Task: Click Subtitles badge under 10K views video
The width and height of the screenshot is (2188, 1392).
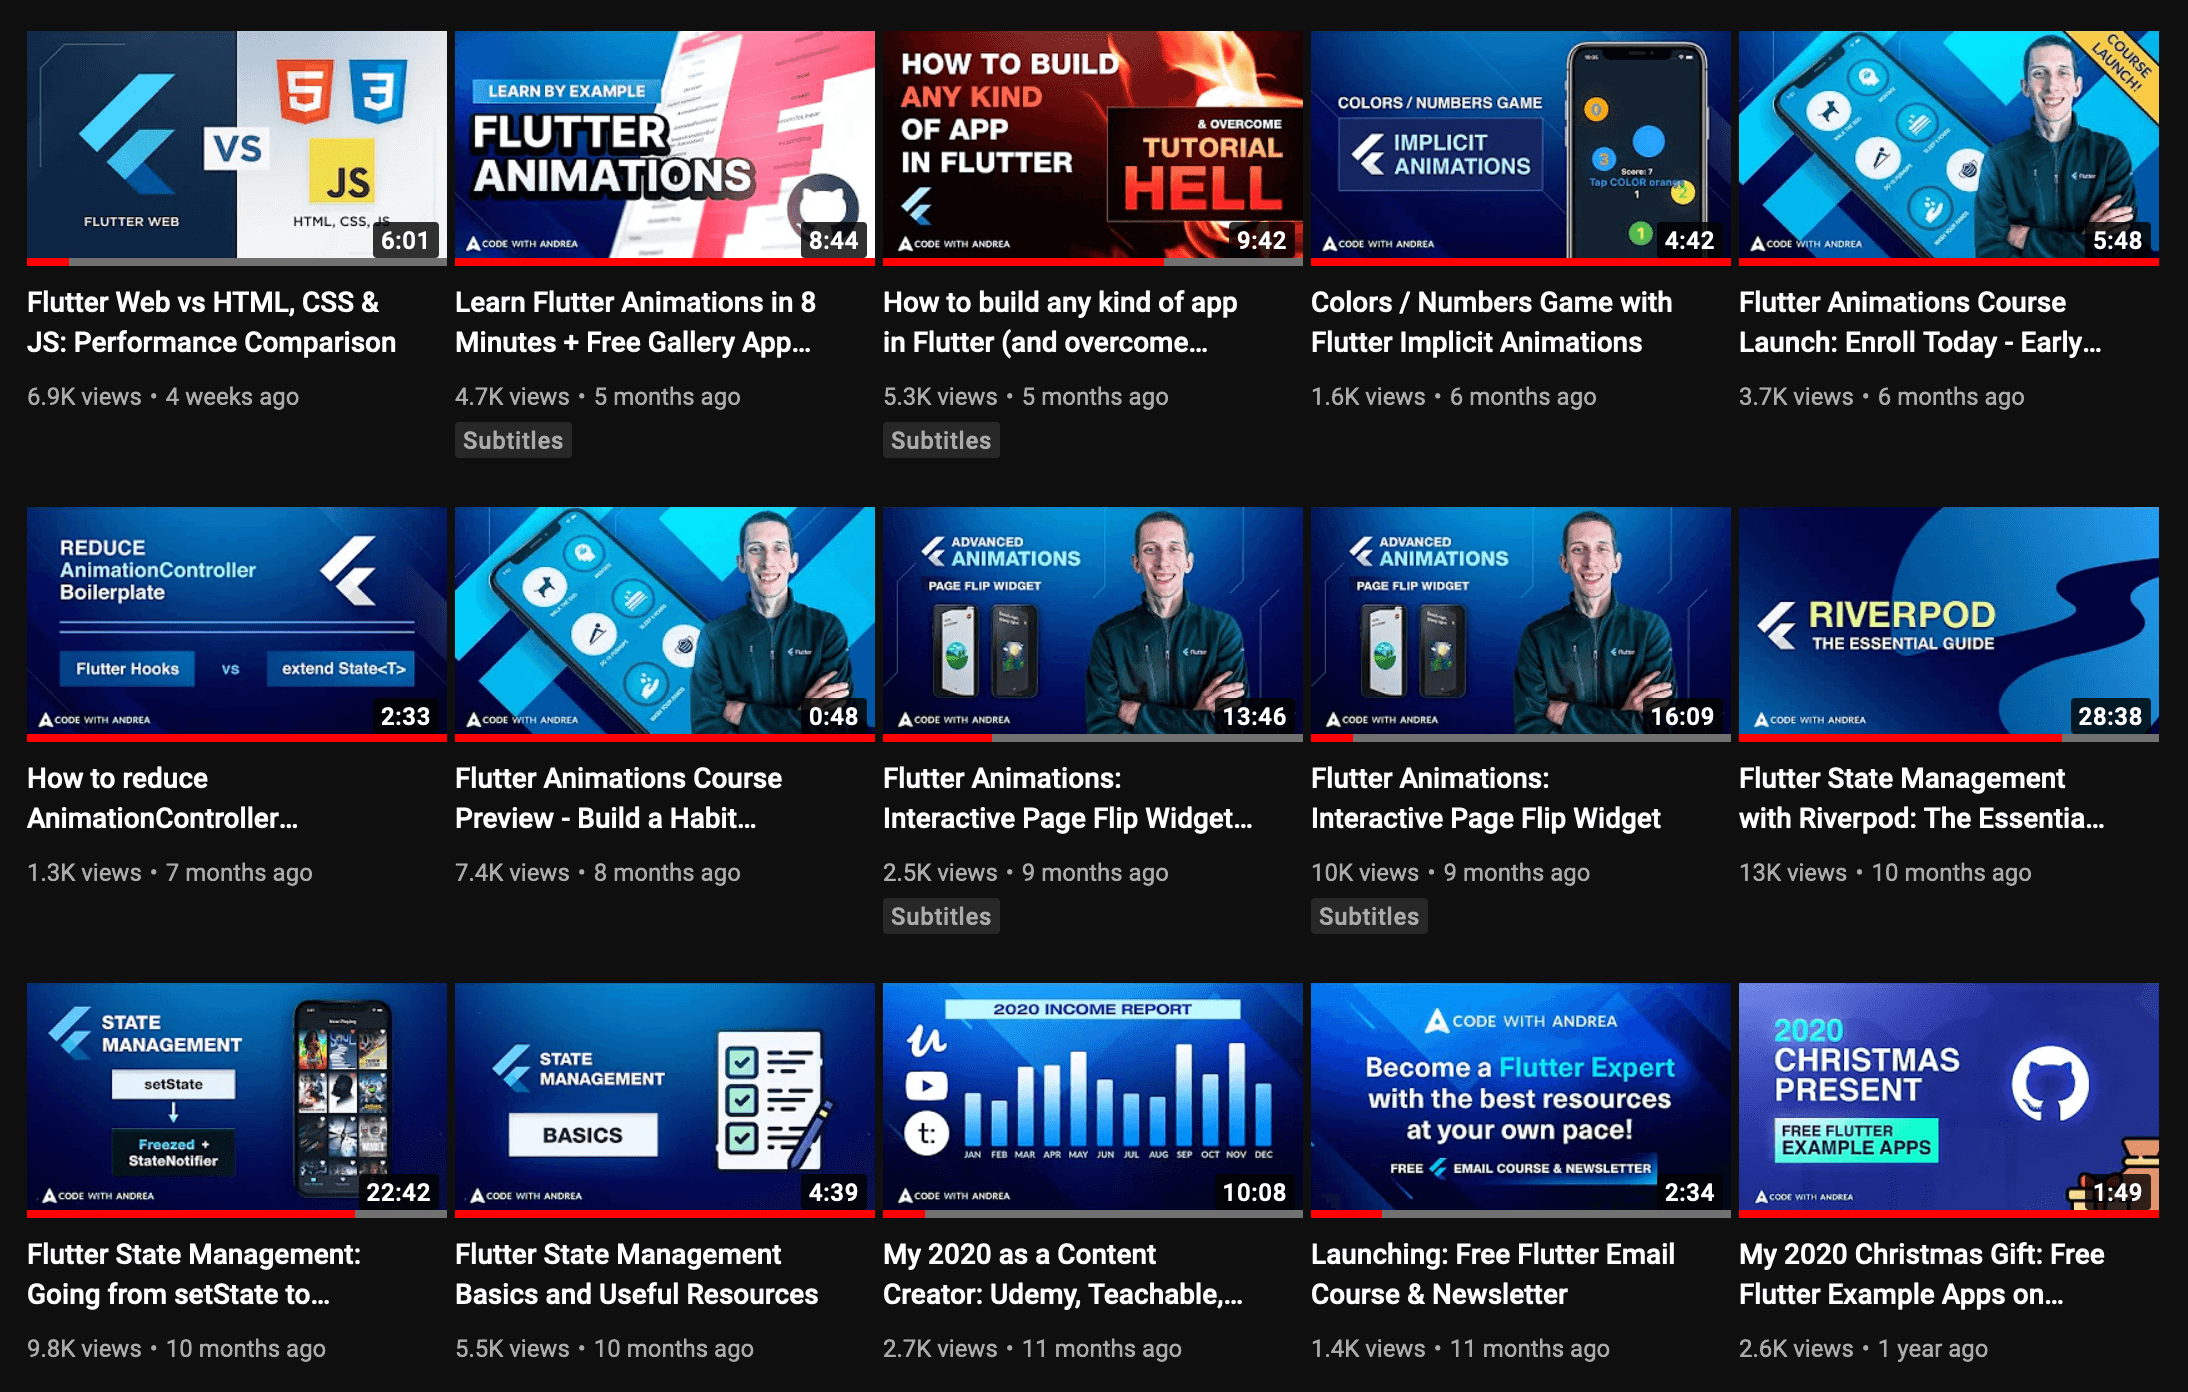Action: tap(1369, 917)
